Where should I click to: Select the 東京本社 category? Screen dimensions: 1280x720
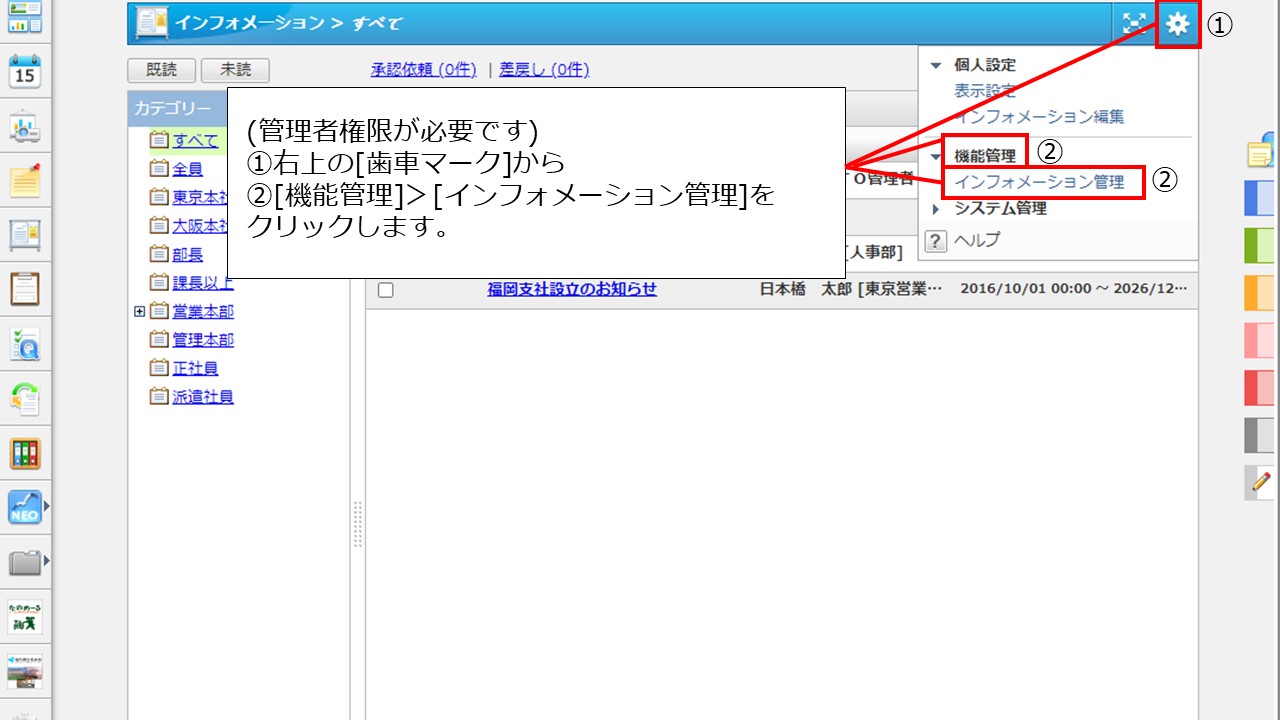tap(200, 197)
